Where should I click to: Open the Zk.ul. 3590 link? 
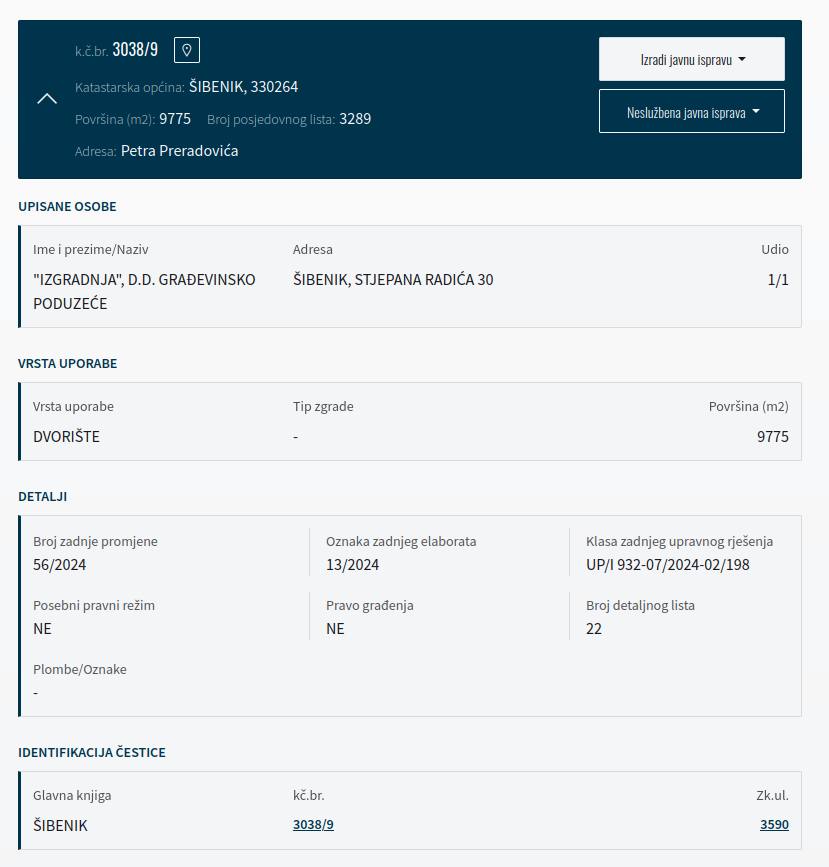(x=774, y=825)
